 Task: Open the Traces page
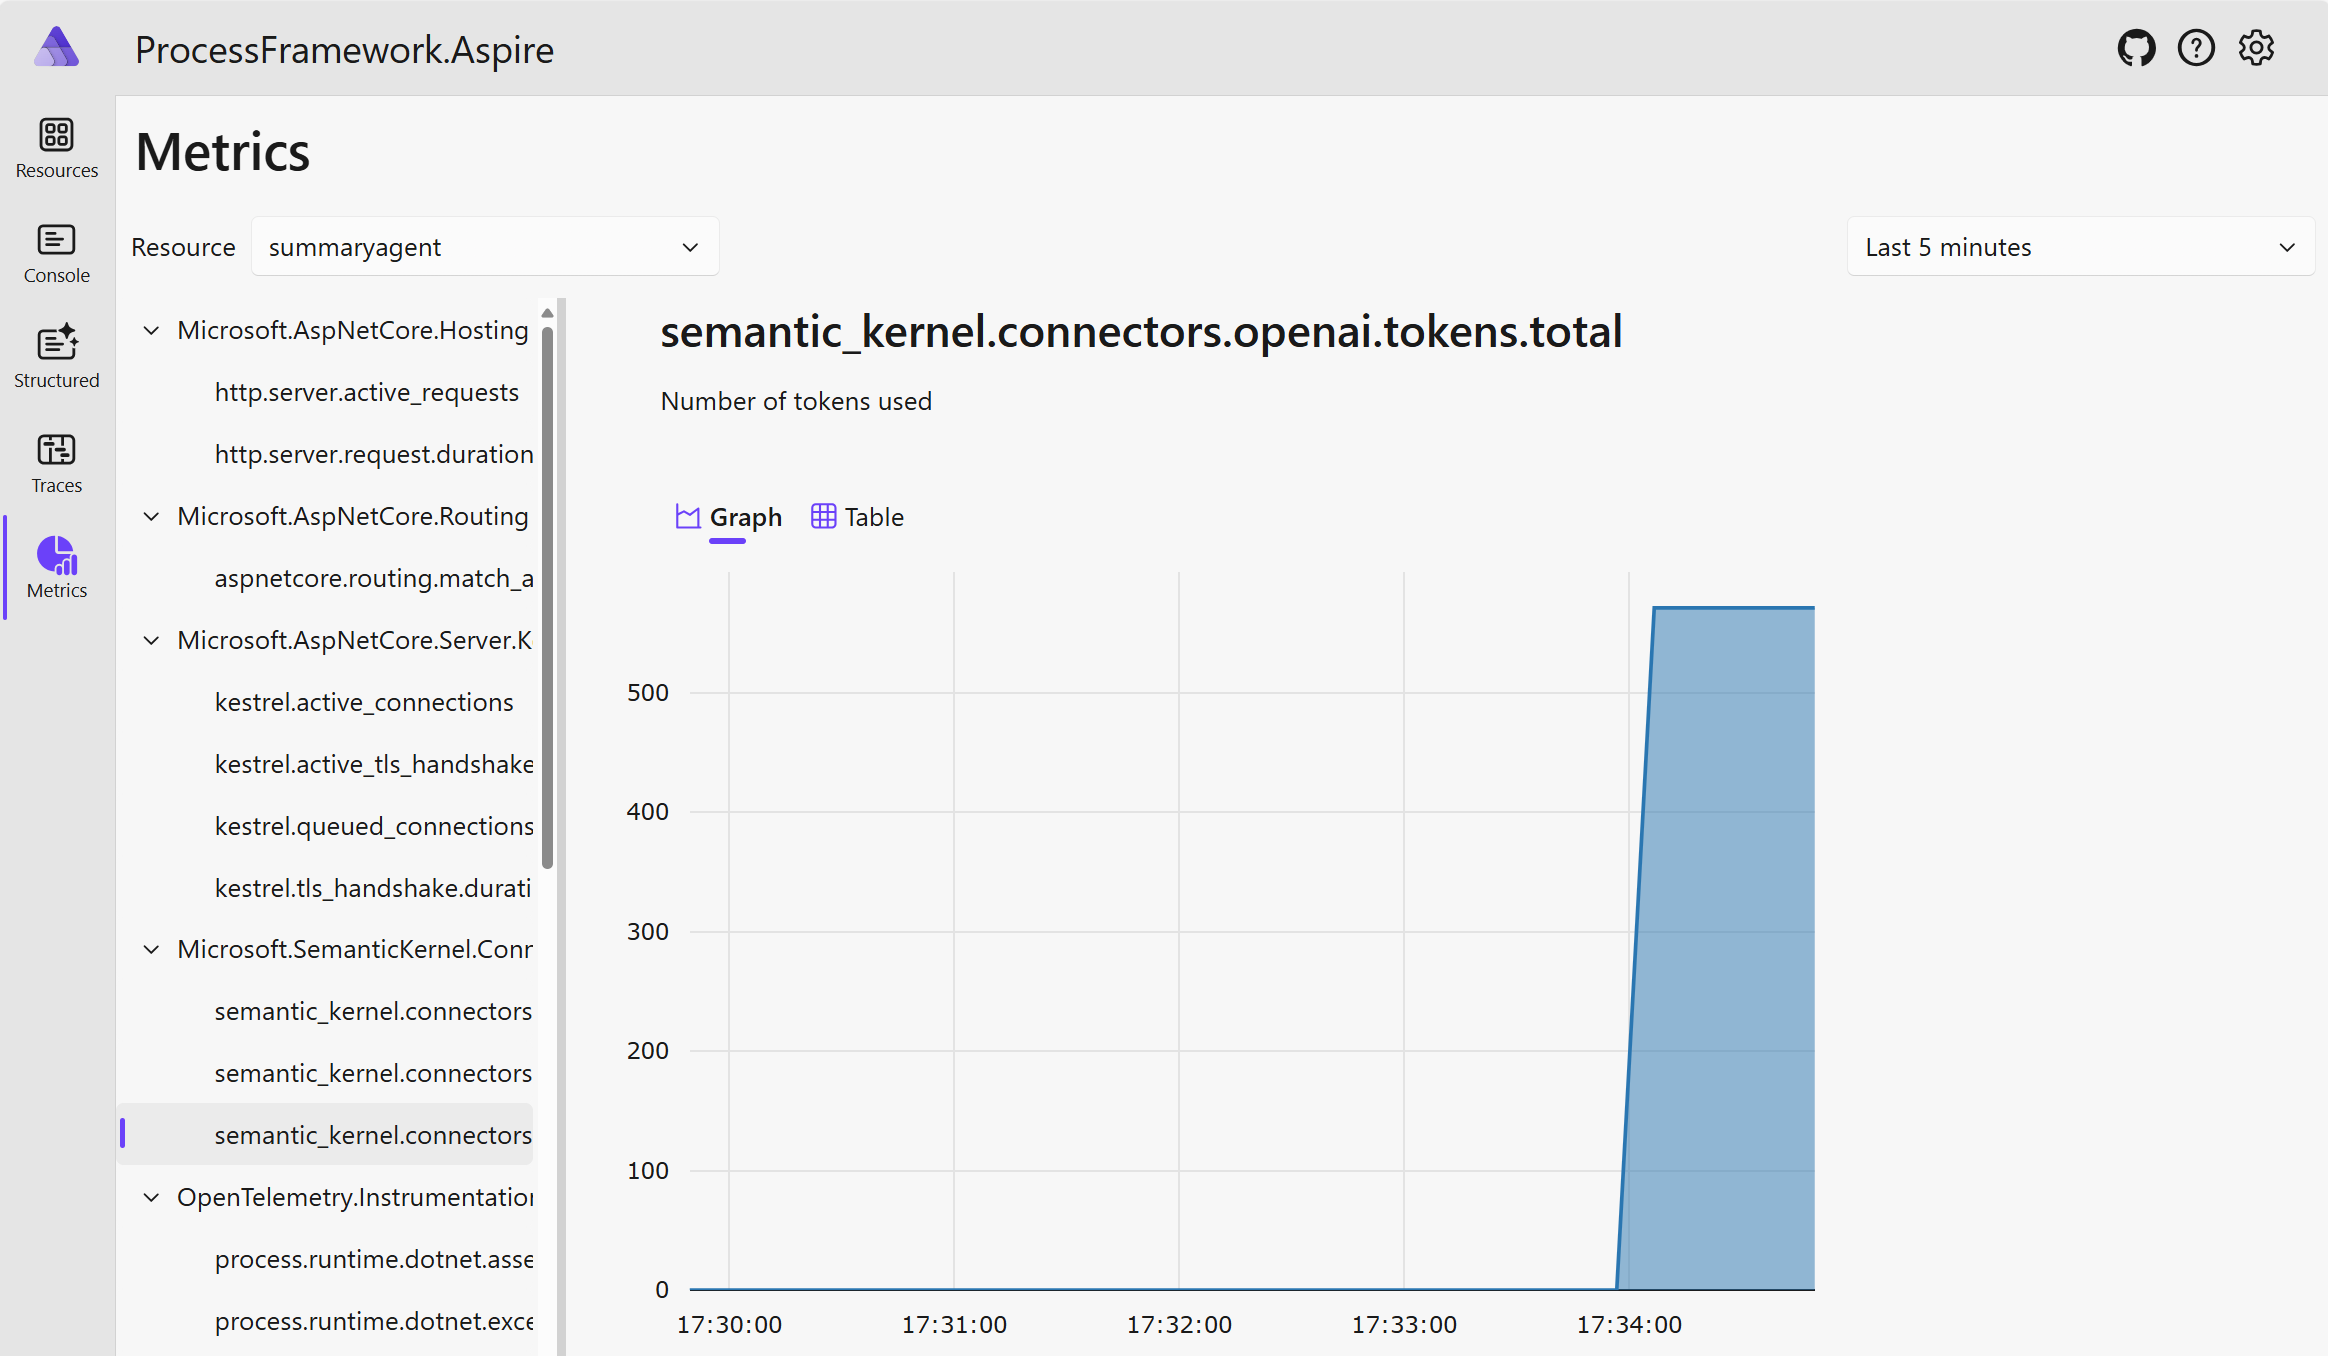(57, 463)
